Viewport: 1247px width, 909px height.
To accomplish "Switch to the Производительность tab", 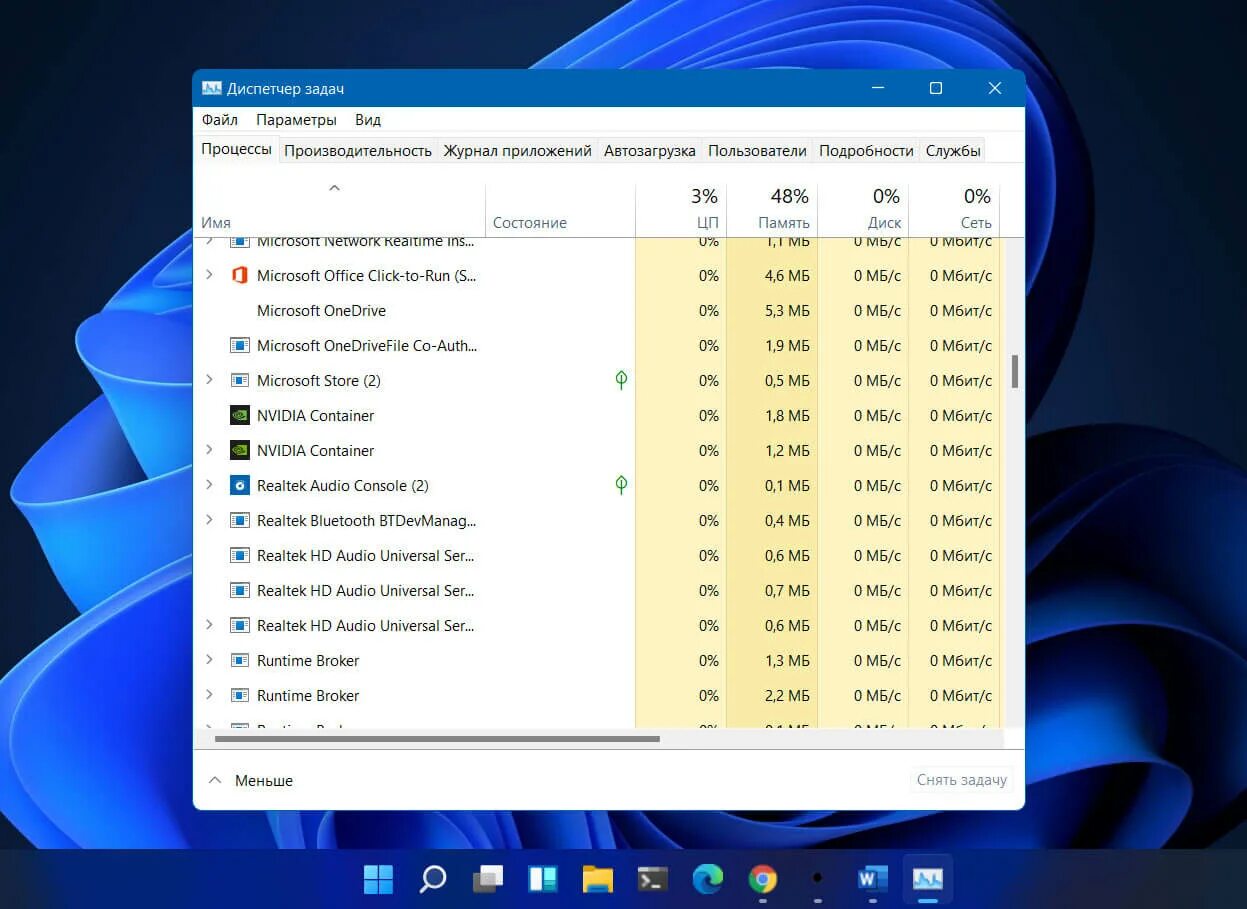I will click(358, 151).
